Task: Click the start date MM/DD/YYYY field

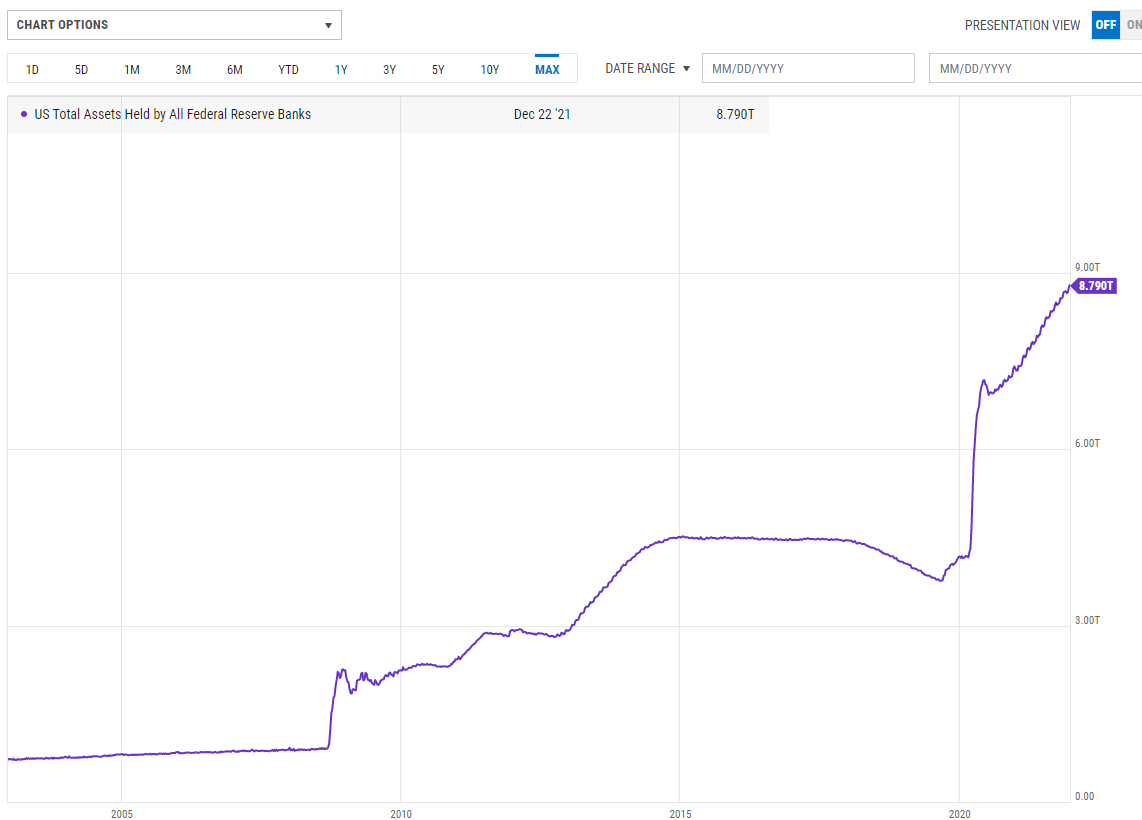Action: (808, 68)
